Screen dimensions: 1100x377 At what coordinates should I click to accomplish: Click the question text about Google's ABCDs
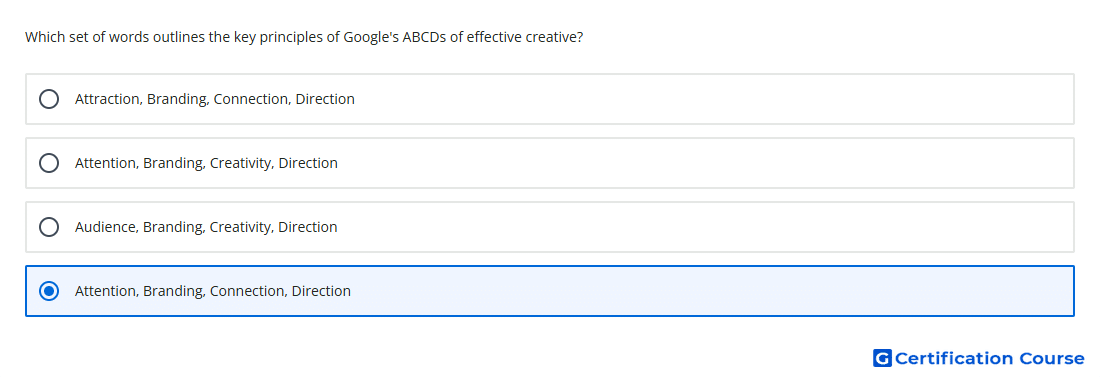[x=304, y=37]
